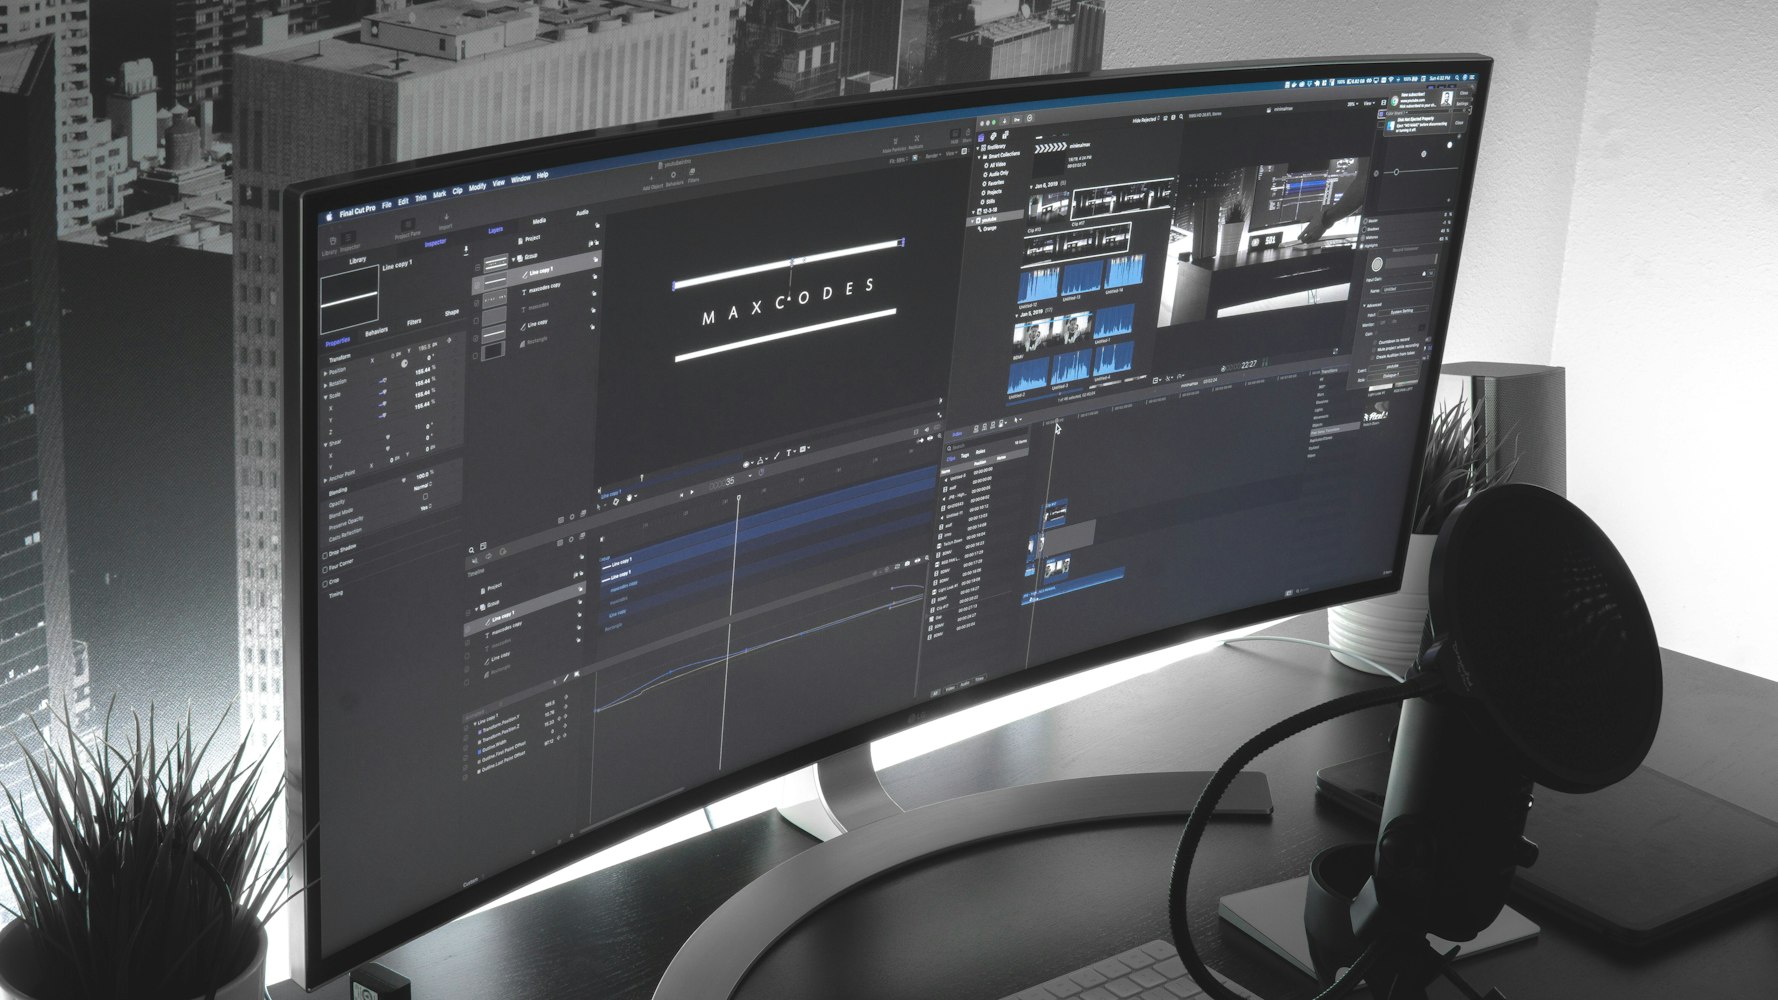The image size is (1778, 1000).
Task: Click the search magnifier icon above Timeline list
Action: pyautogui.click(x=473, y=549)
